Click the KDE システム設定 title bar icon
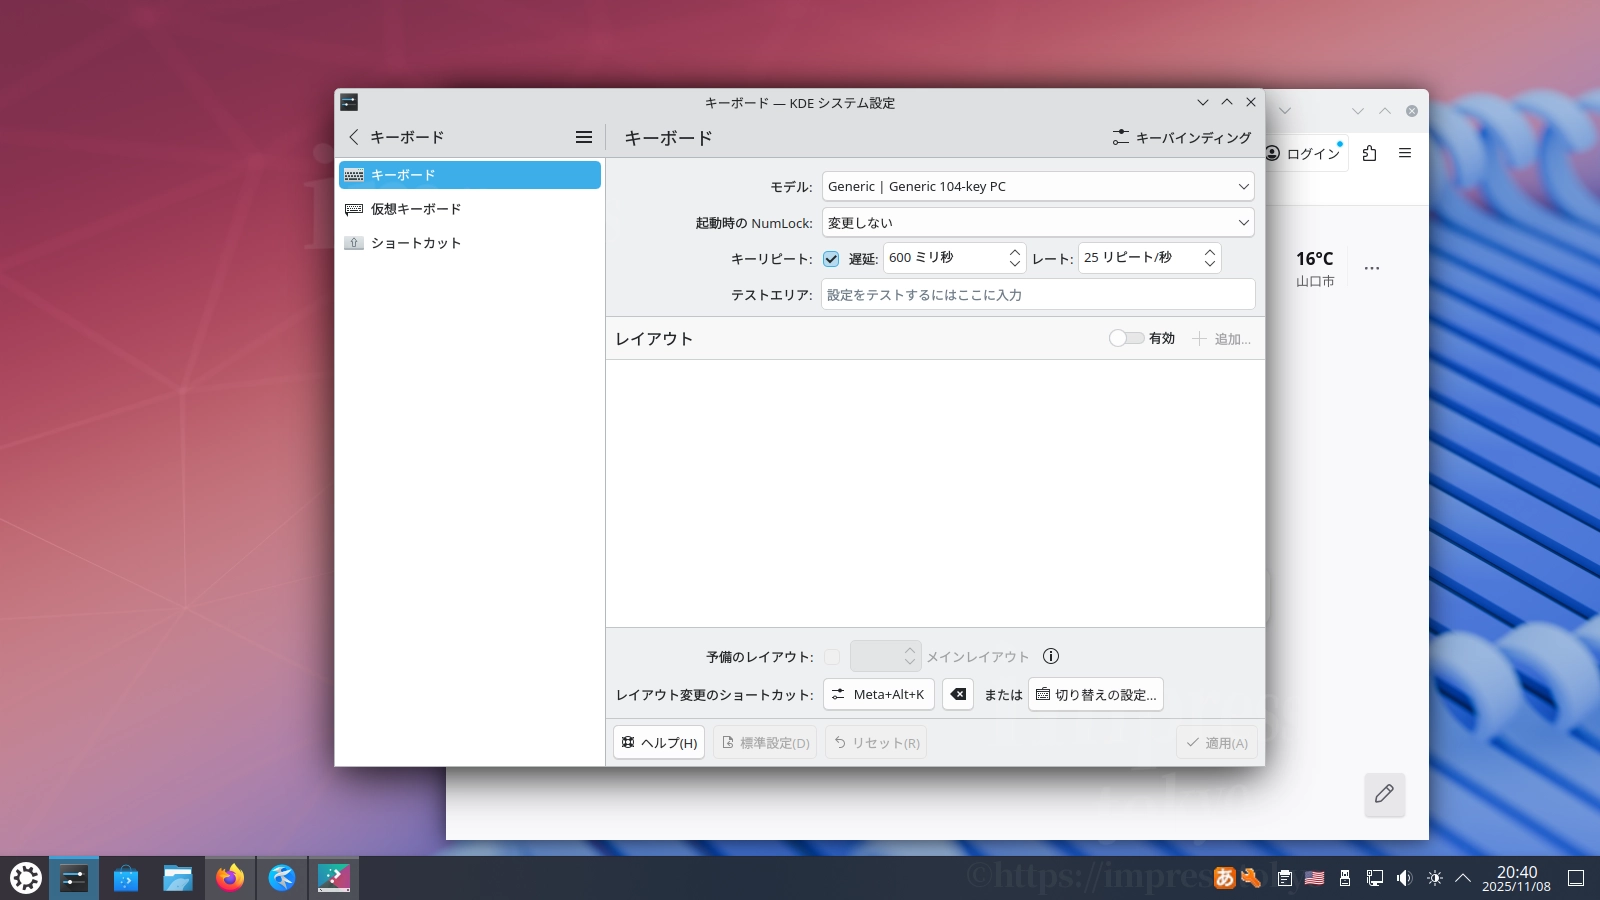1600x900 pixels. pos(349,102)
